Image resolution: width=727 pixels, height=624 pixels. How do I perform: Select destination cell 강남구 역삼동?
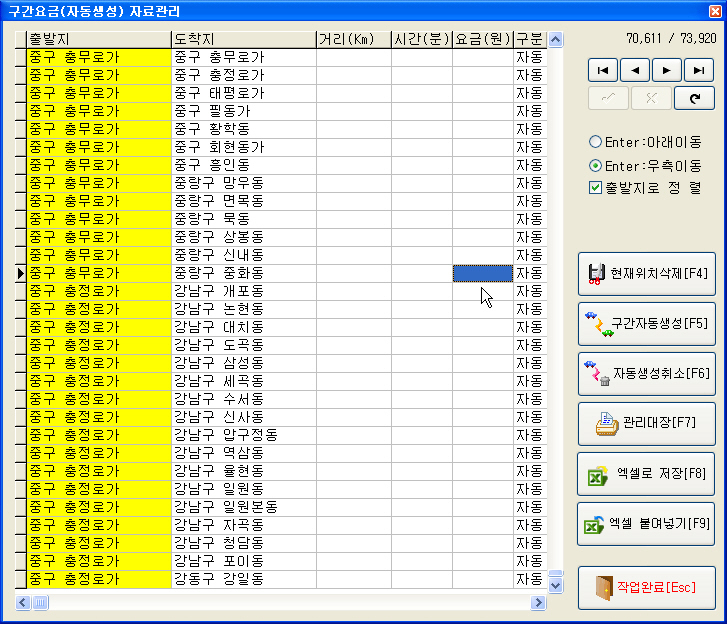point(244,453)
